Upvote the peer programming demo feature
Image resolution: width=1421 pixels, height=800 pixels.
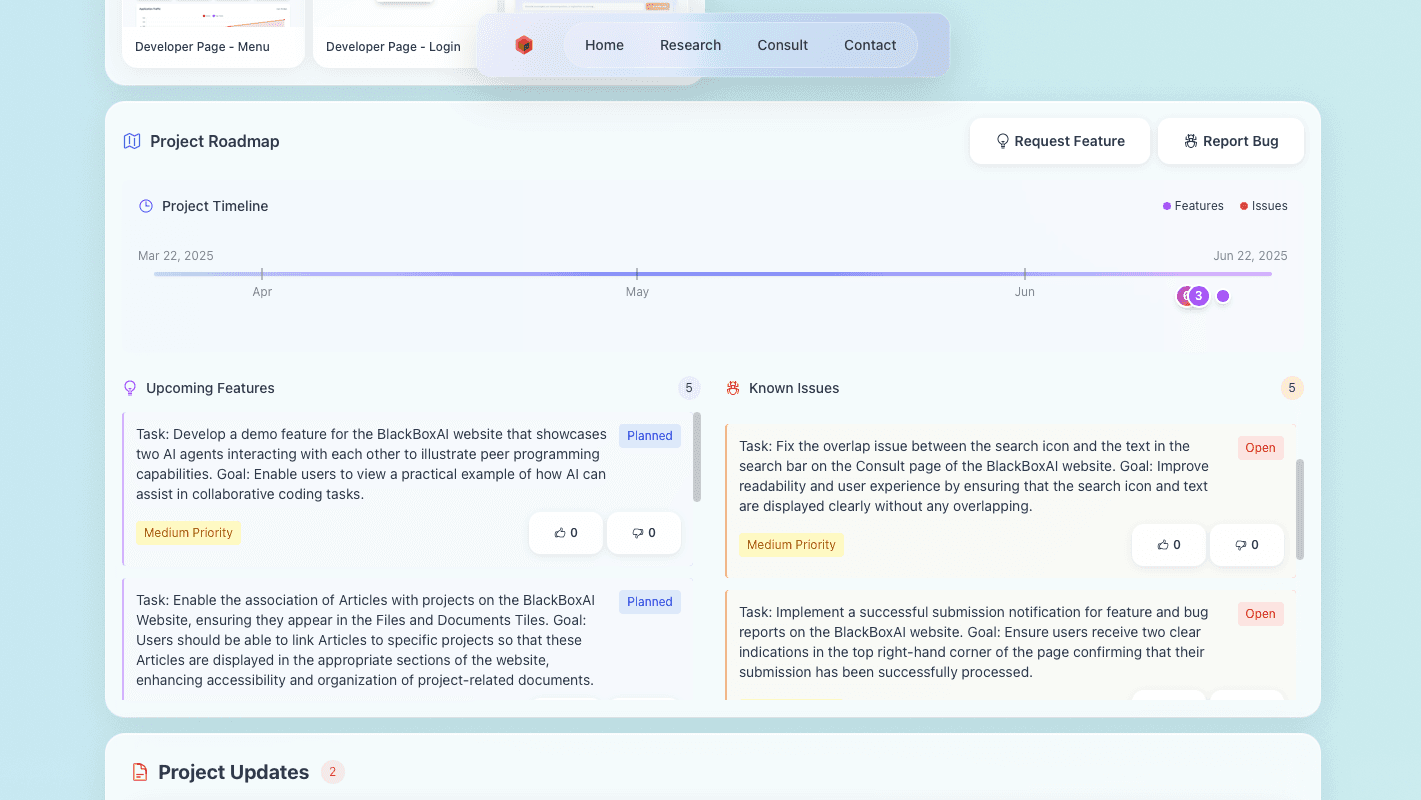[565, 533]
